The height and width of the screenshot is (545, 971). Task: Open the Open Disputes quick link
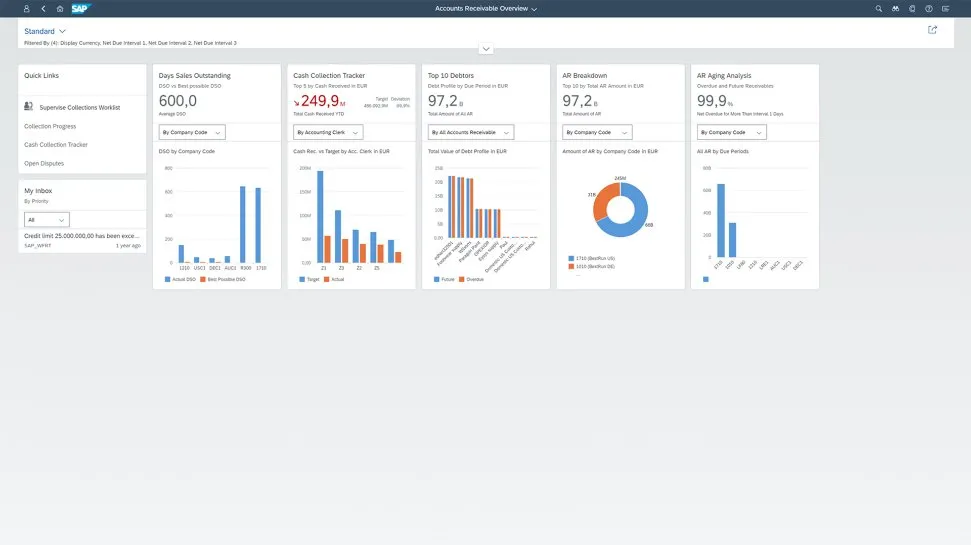(x=45, y=163)
